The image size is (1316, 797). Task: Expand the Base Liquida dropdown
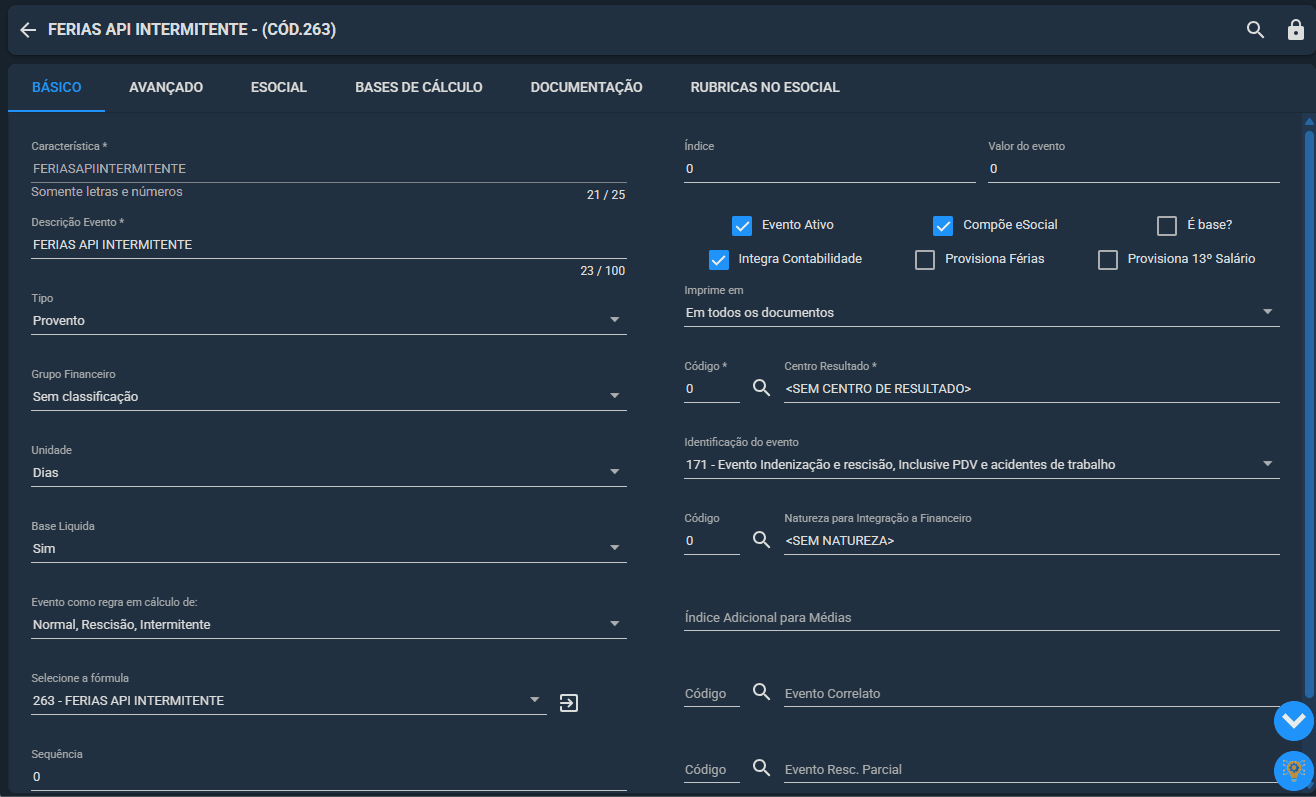pos(329,549)
